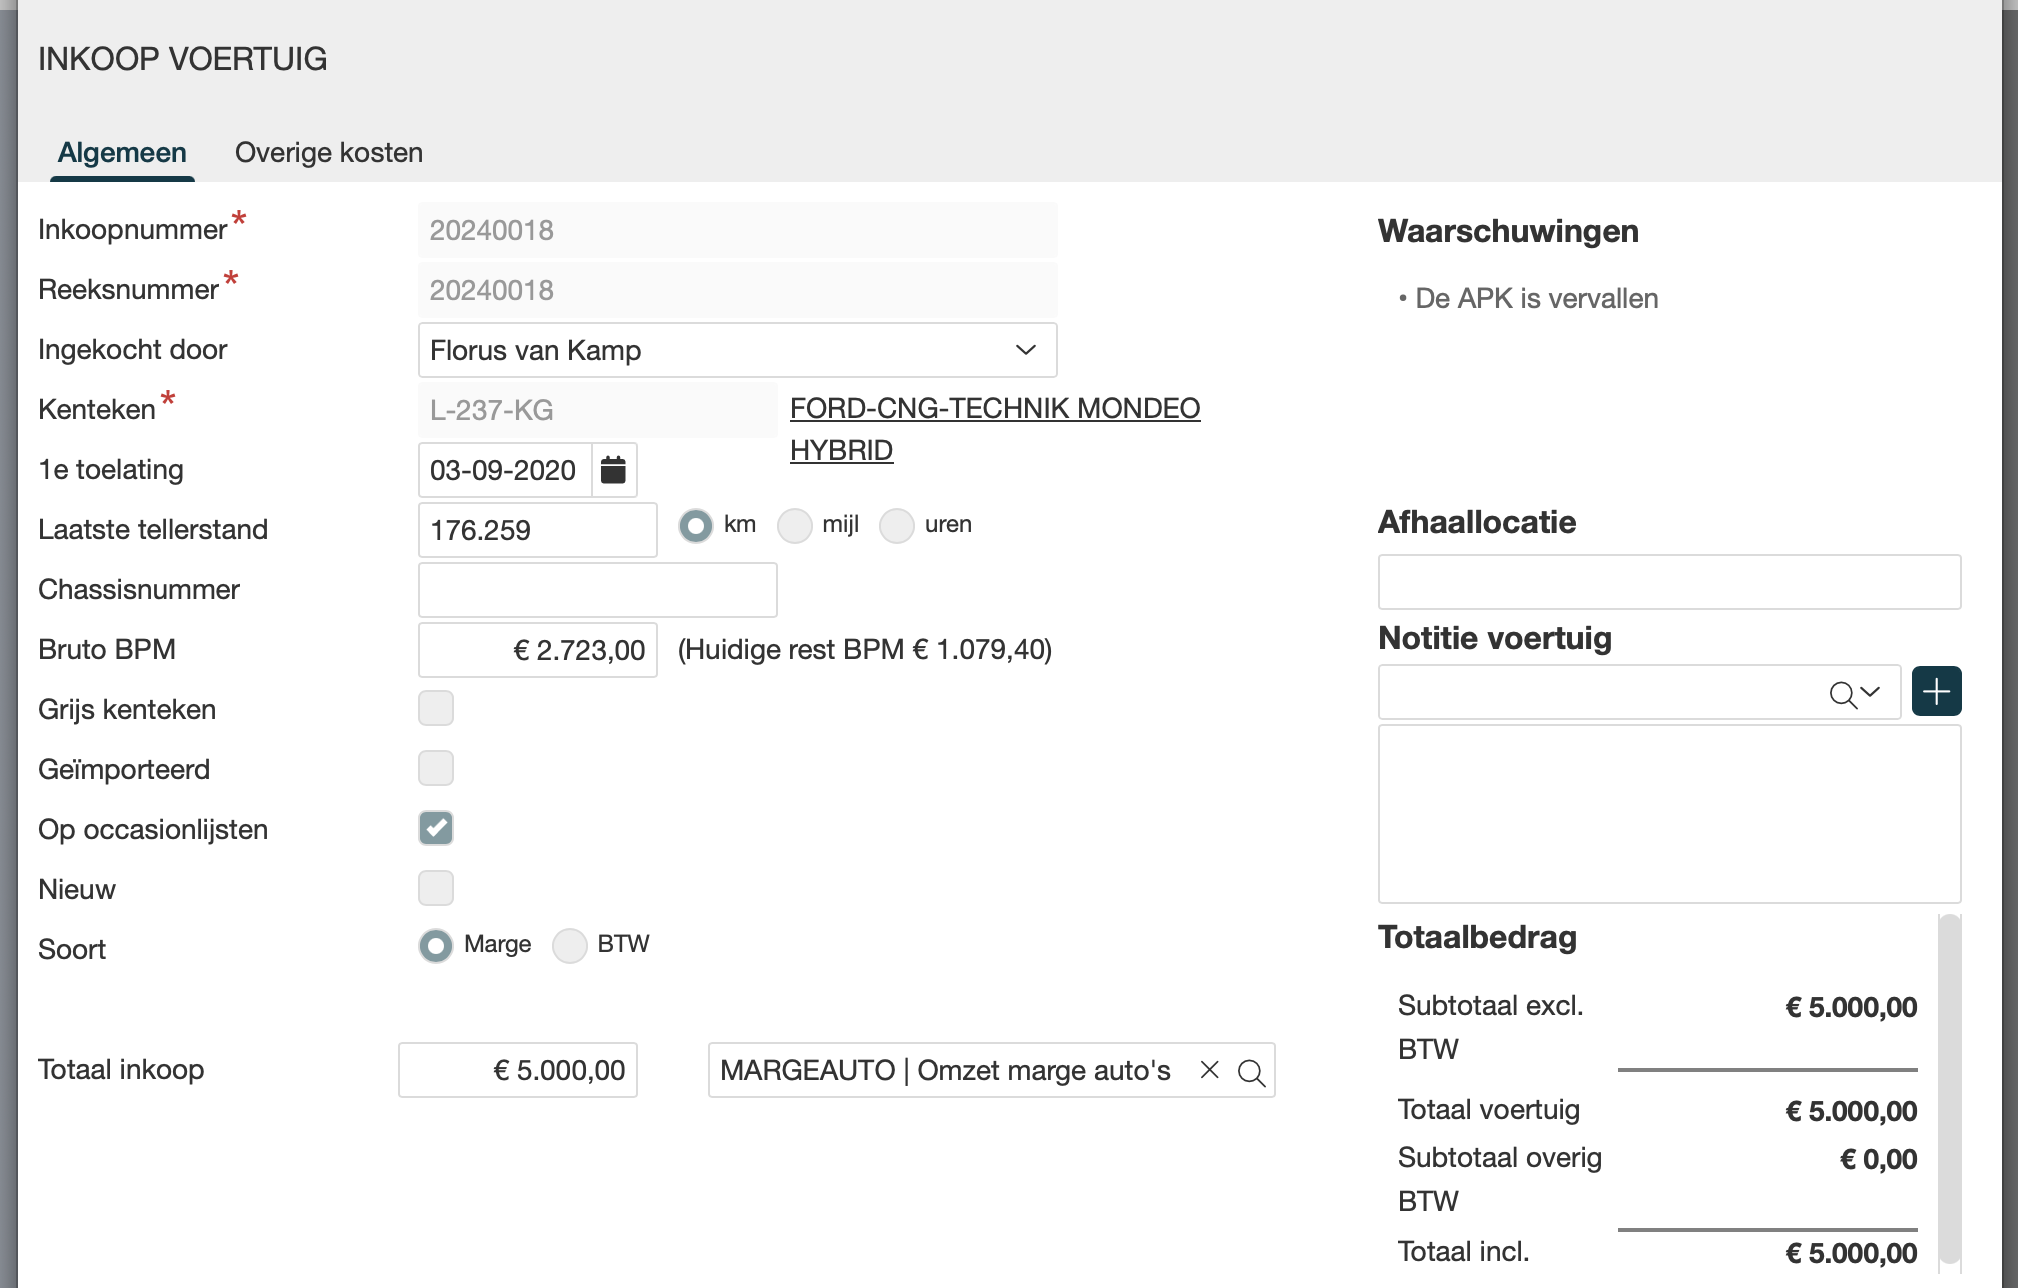
Task: Click the Totaalbedrag panel scrollbar
Action: 1949,1089
